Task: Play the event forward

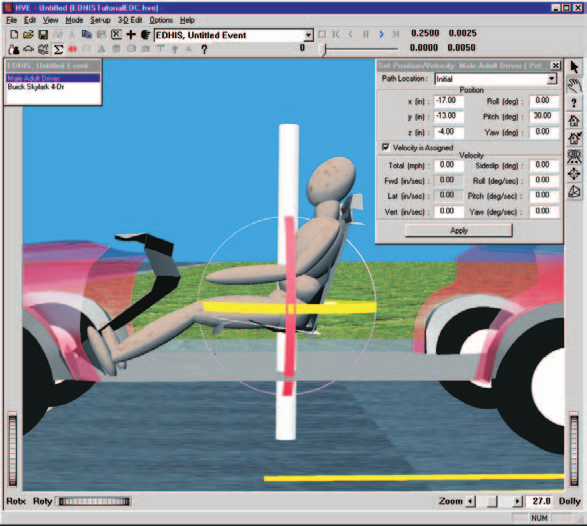Action: pyautogui.click(x=381, y=34)
